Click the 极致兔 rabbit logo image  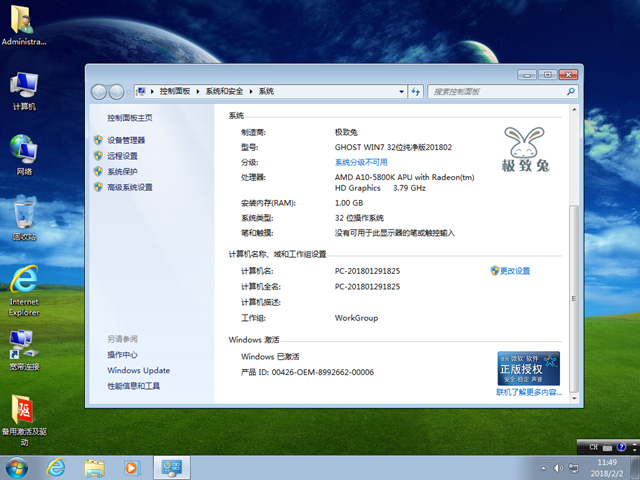pyautogui.click(x=525, y=149)
